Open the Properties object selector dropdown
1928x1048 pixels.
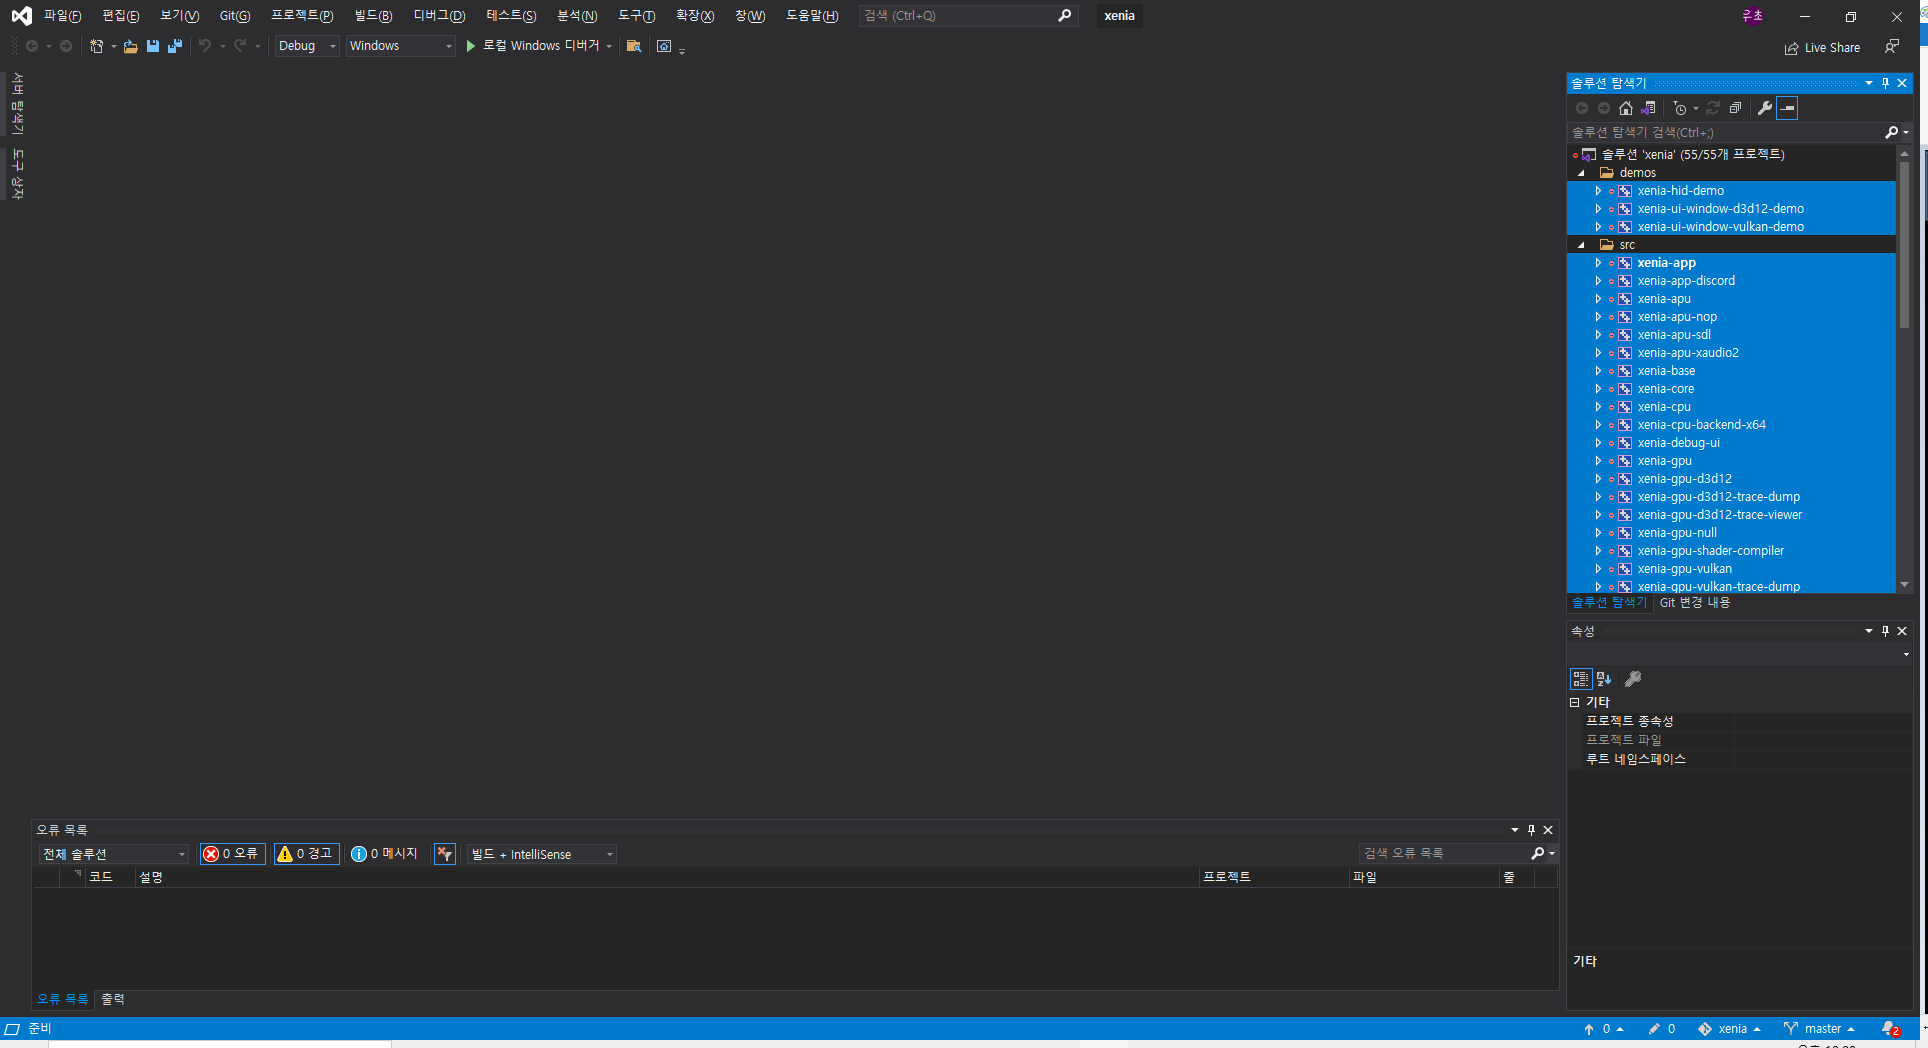(1905, 654)
